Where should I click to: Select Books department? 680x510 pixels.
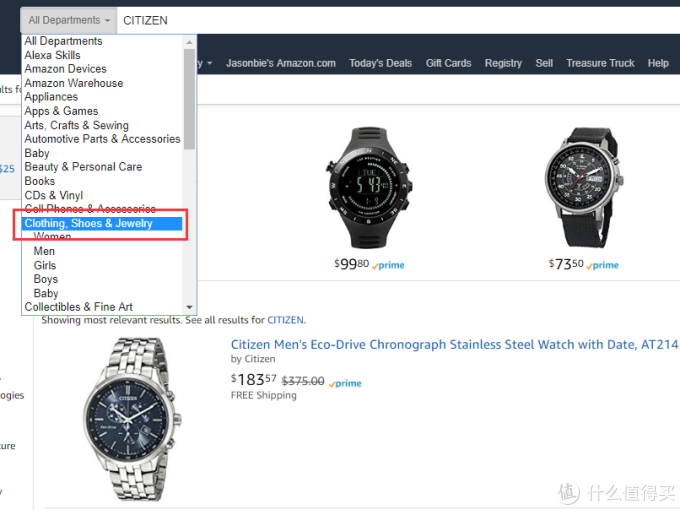[39, 181]
